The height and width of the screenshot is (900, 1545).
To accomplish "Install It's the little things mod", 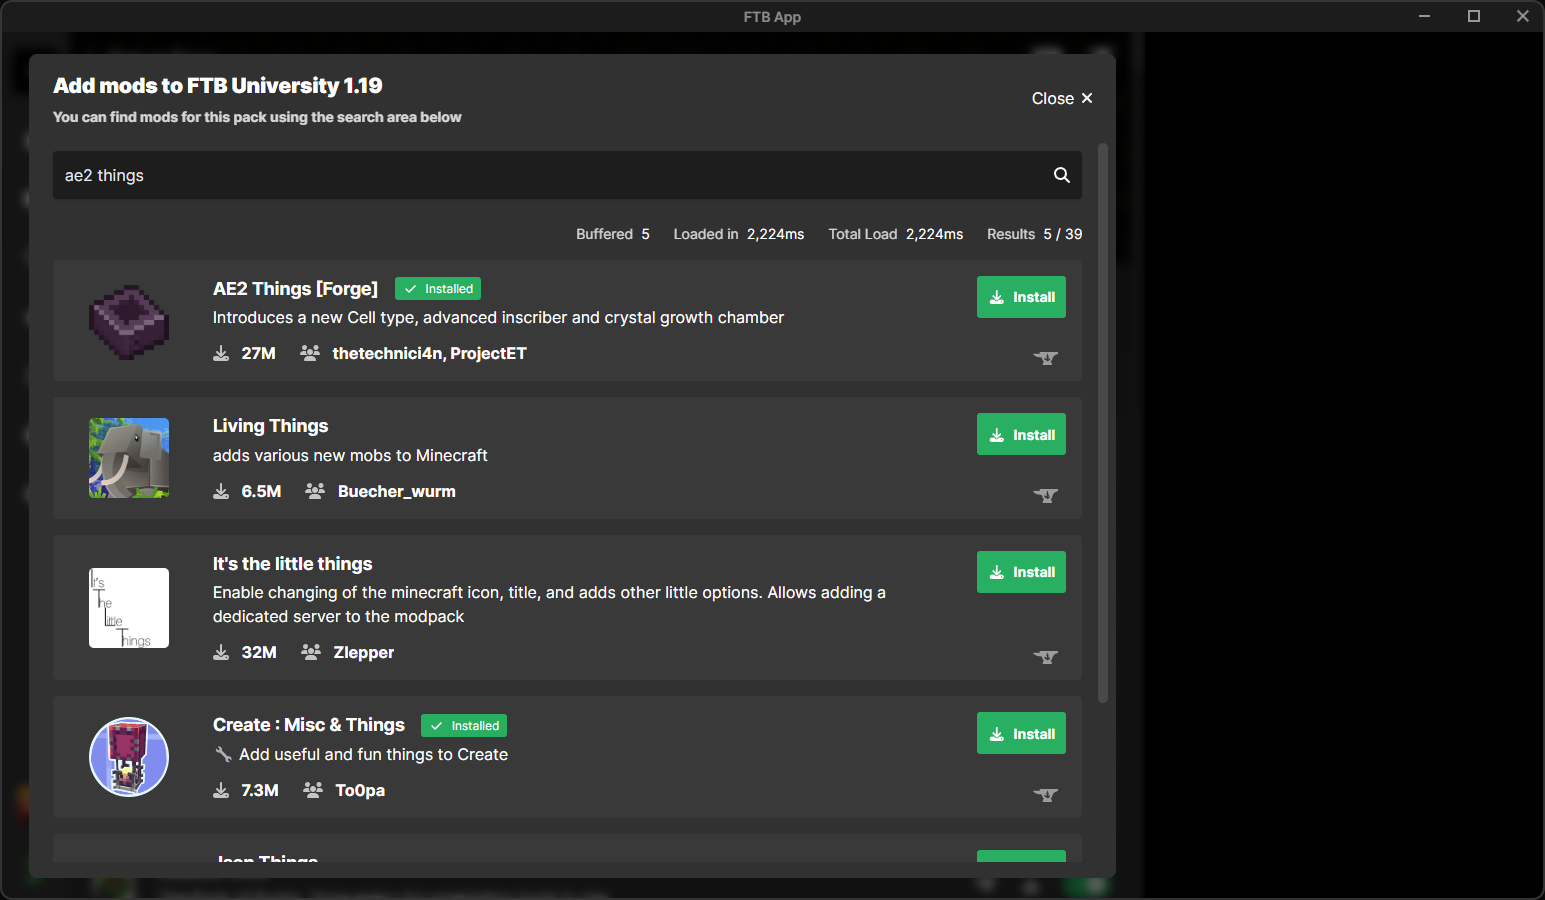I will point(1021,572).
